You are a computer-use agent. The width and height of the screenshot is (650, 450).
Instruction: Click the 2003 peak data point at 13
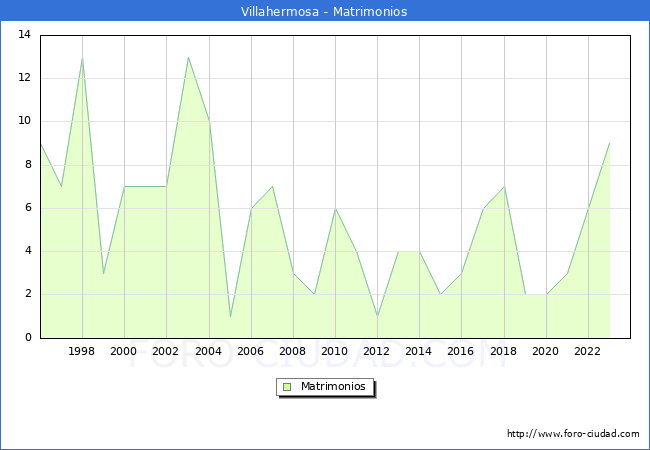188,57
